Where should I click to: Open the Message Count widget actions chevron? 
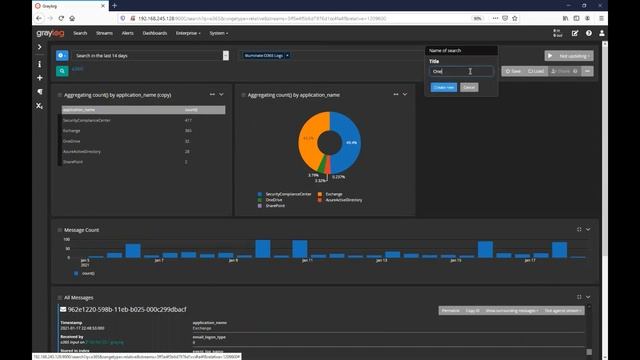click(x=588, y=229)
